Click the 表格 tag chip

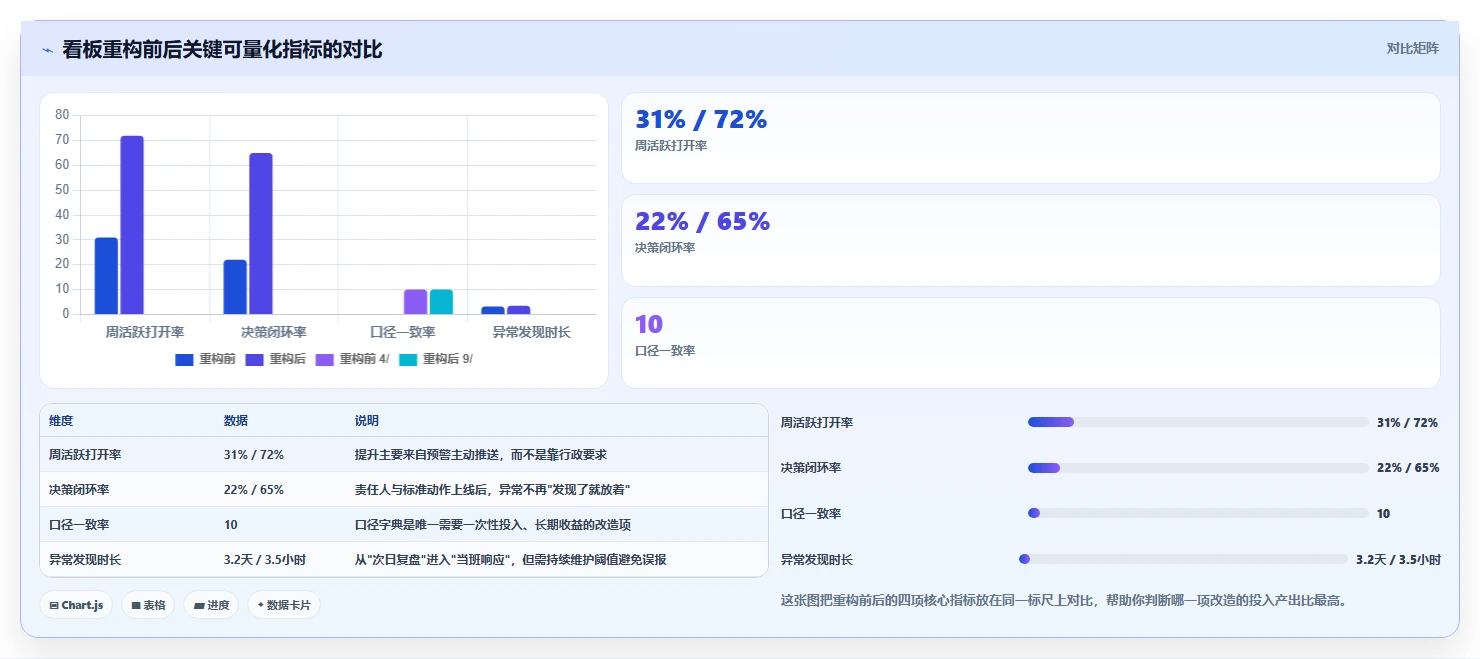click(148, 605)
